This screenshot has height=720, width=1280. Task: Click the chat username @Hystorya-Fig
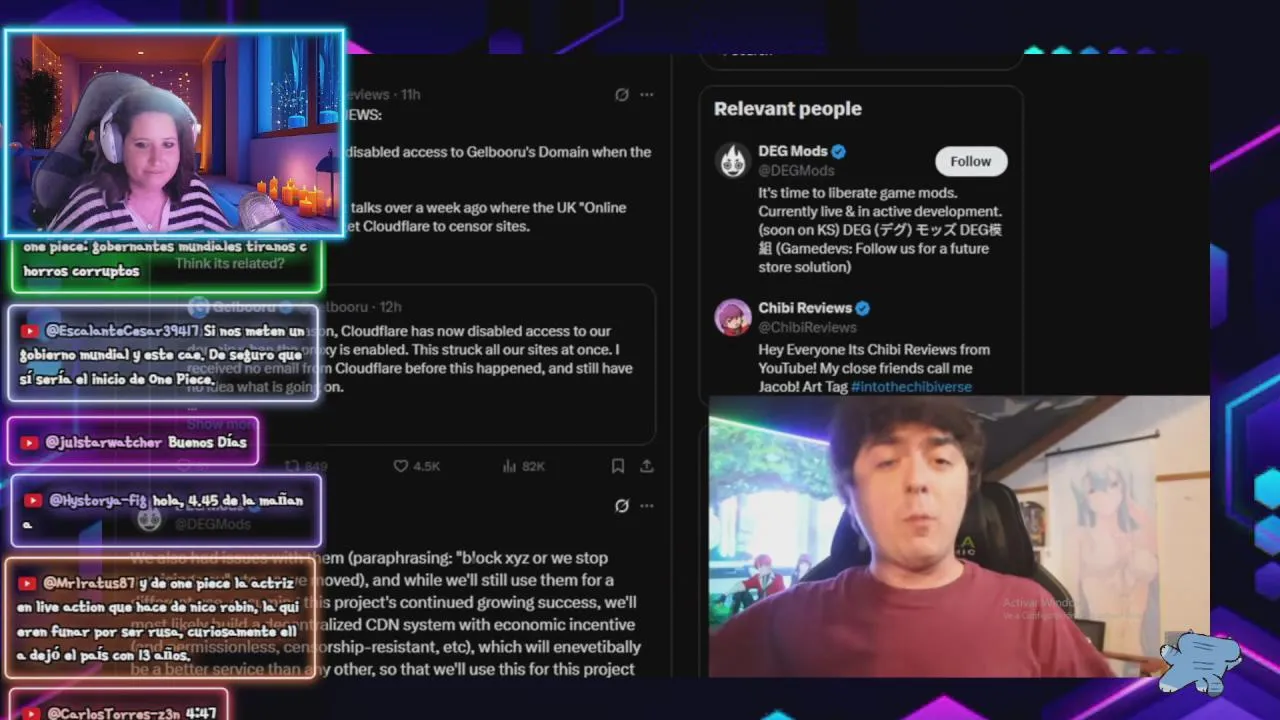tap(98, 500)
